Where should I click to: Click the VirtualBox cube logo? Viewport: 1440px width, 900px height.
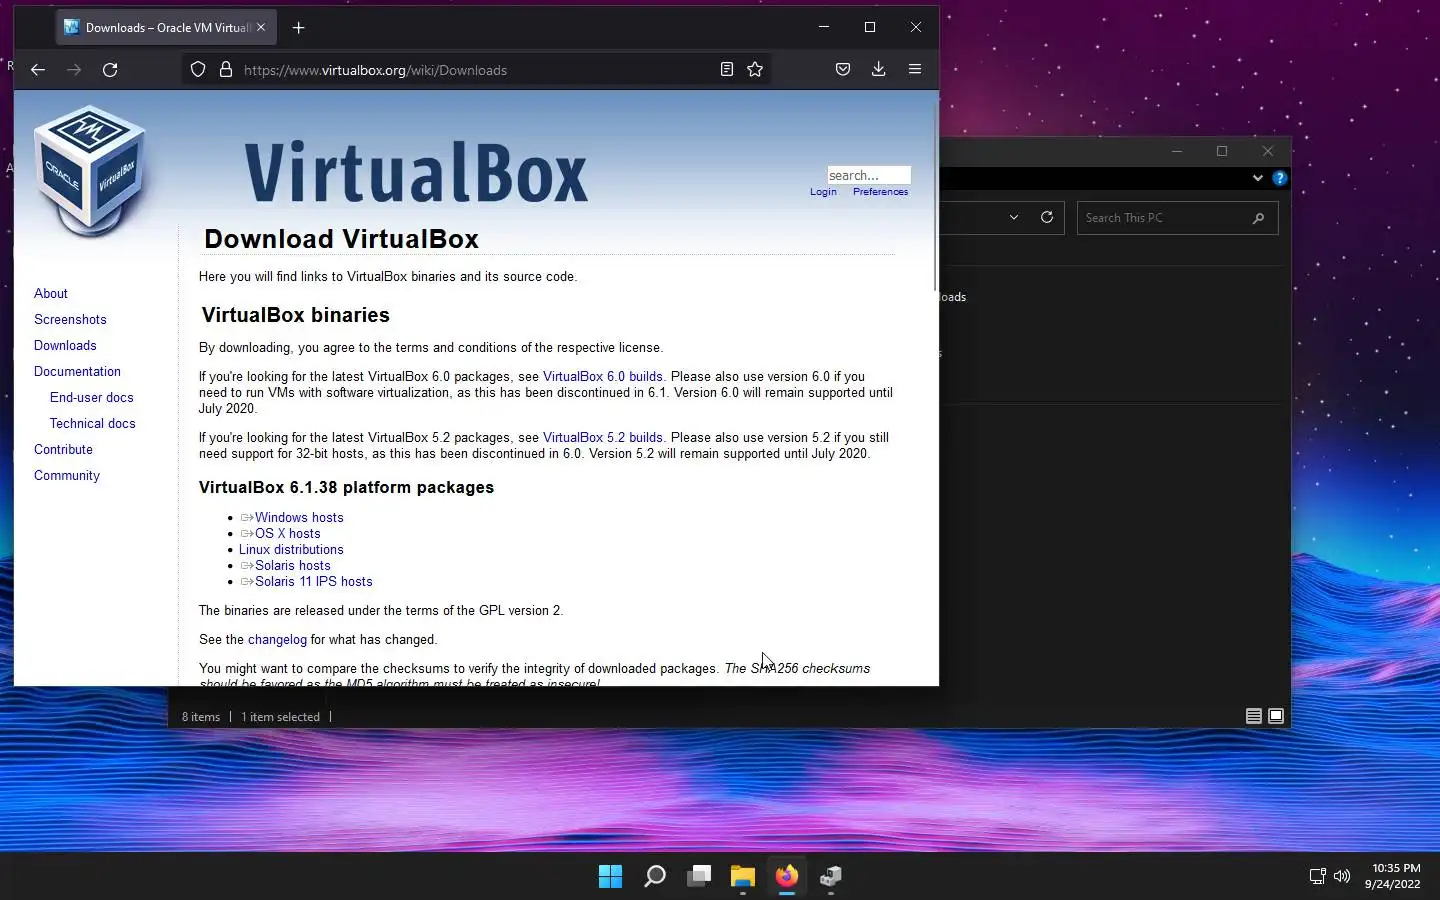91,170
